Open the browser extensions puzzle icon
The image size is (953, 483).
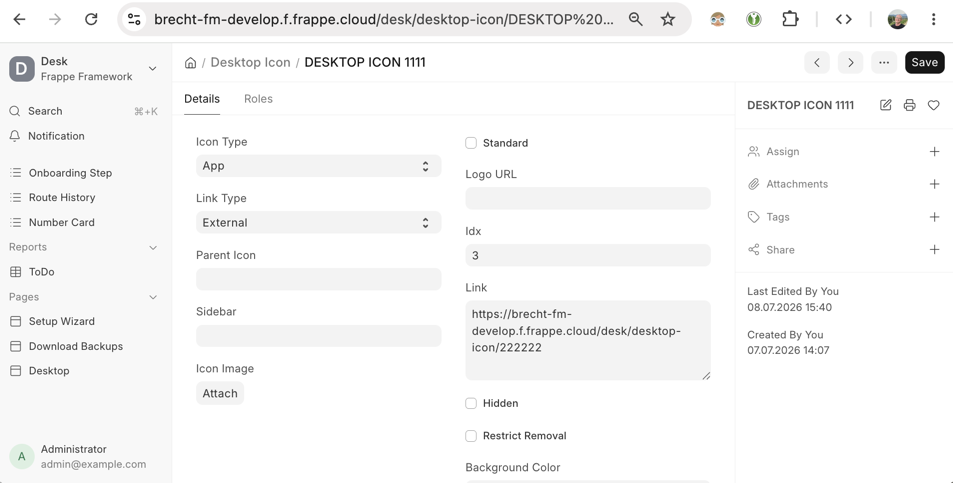coord(790,19)
